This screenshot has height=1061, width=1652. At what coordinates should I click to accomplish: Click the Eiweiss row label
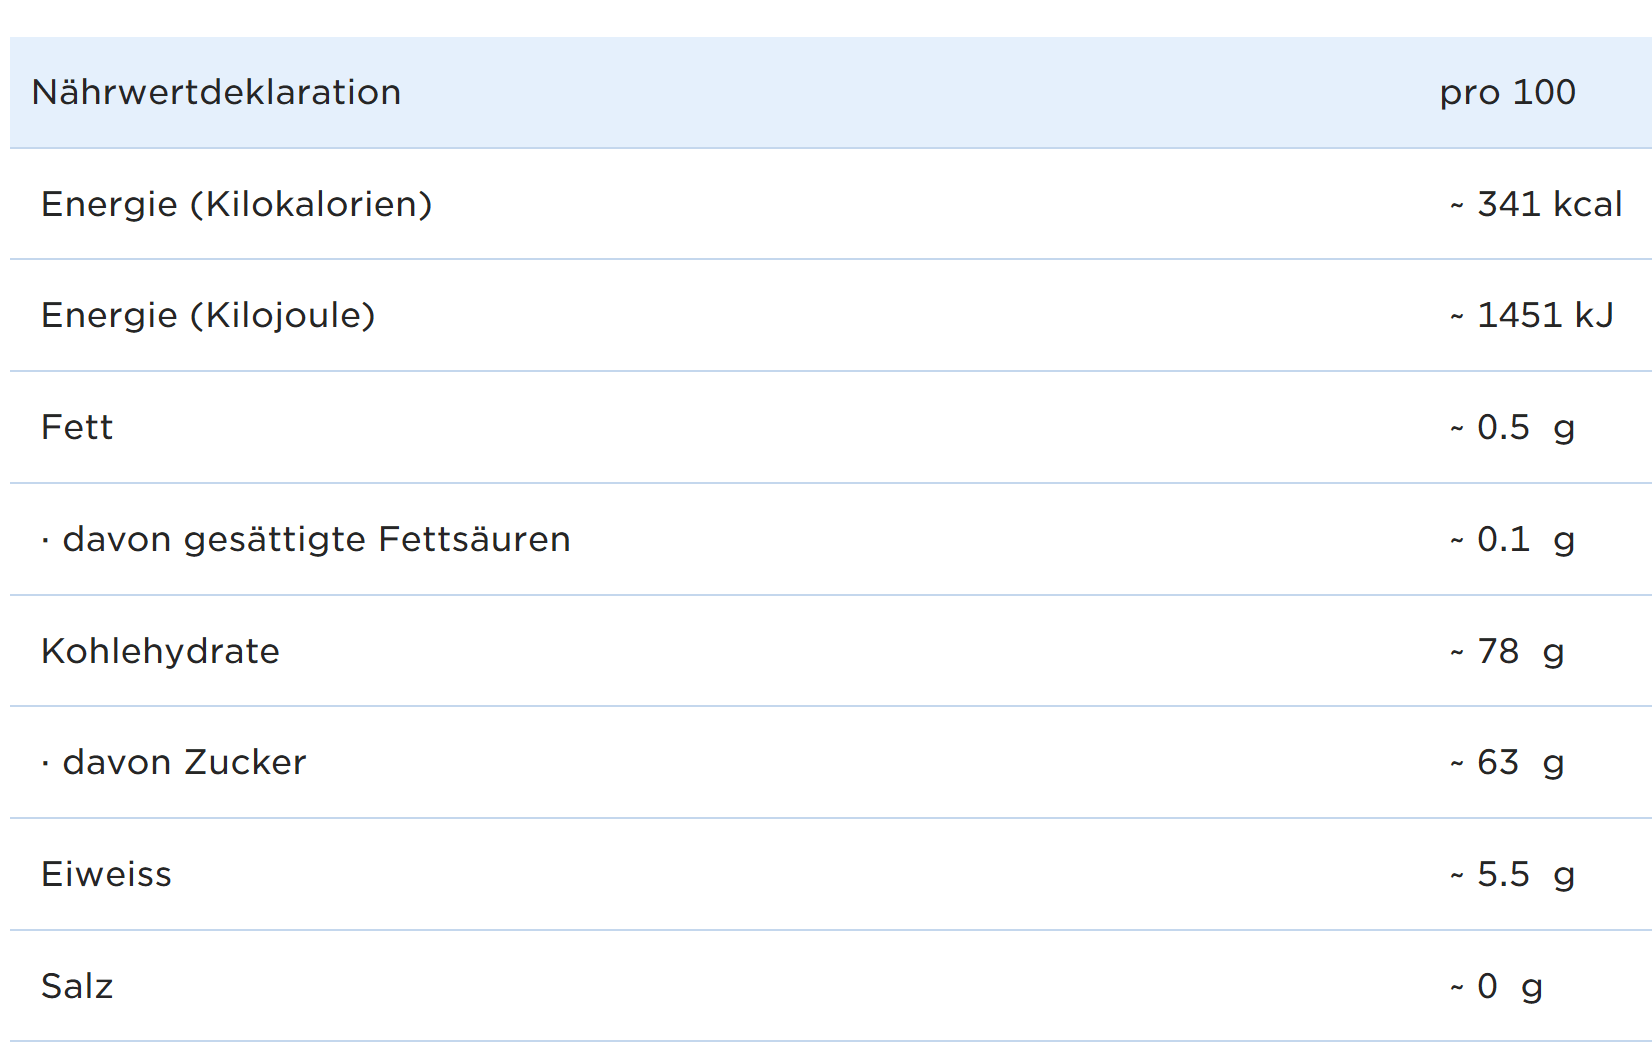pos(106,874)
